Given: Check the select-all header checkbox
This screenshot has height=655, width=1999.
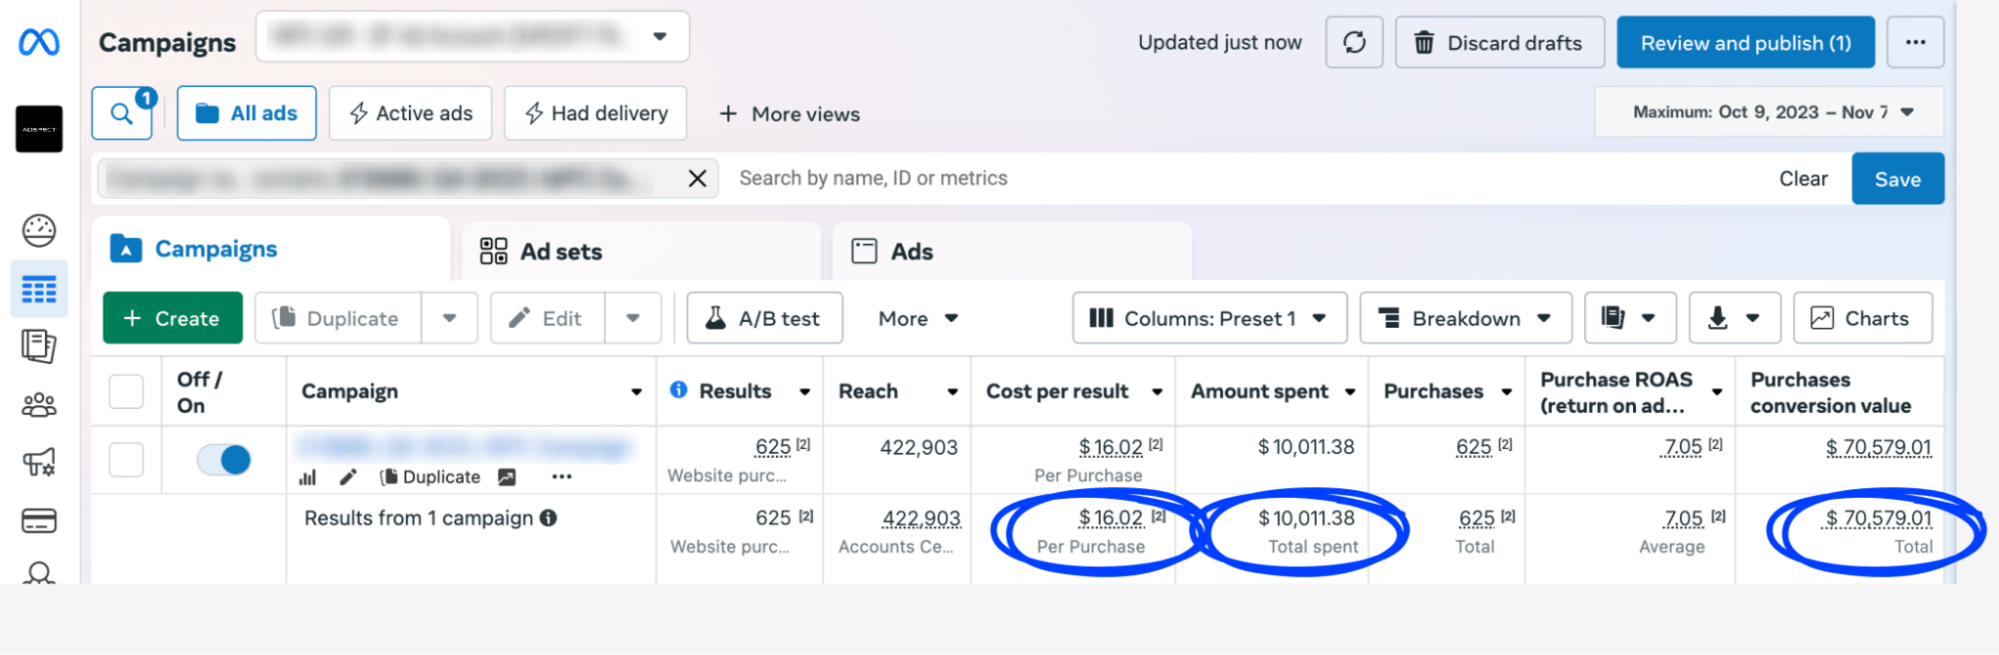Looking at the screenshot, I should 126,391.
